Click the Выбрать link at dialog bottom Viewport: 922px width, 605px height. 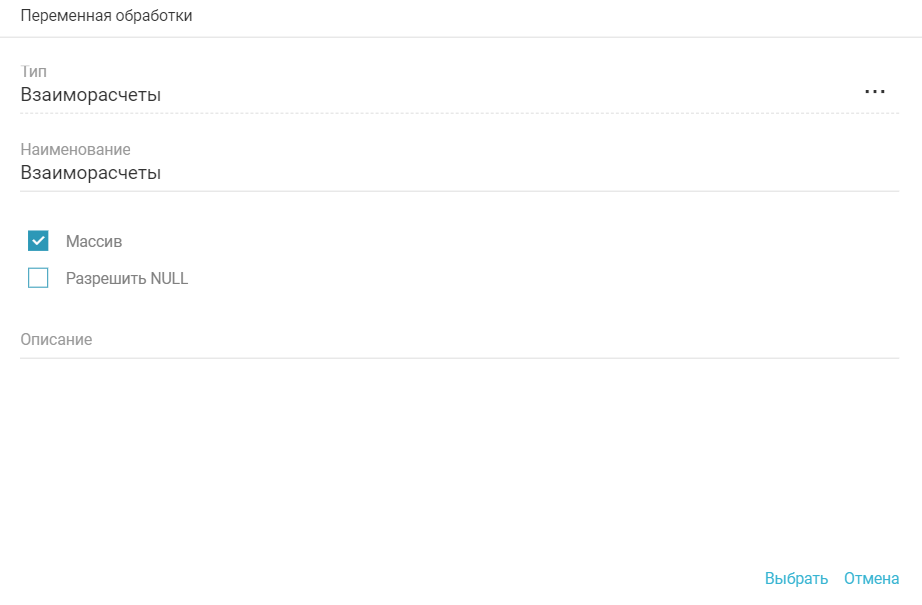click(796, 578)
